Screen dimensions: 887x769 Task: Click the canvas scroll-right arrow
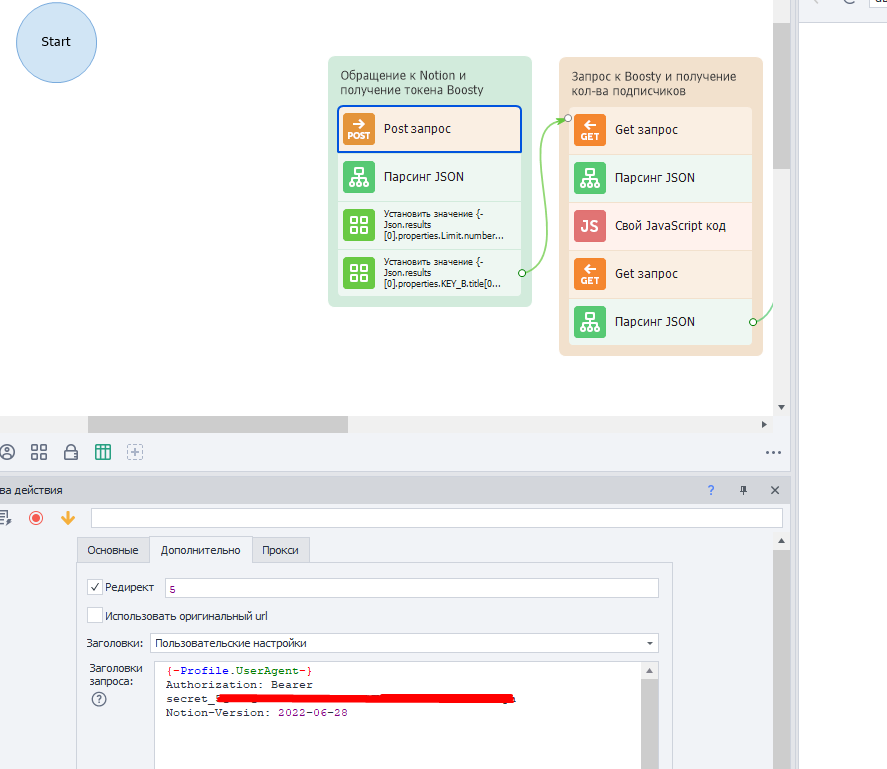point(764,424)
